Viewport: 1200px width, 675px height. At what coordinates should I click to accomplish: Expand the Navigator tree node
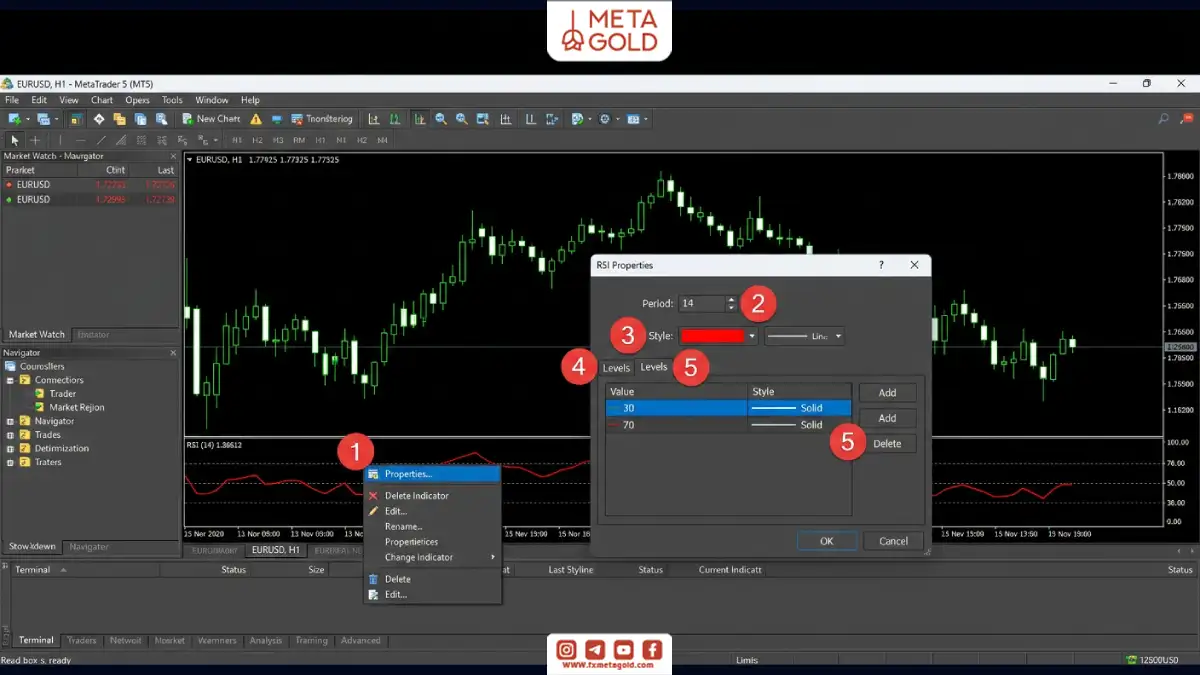pos(10,421)
